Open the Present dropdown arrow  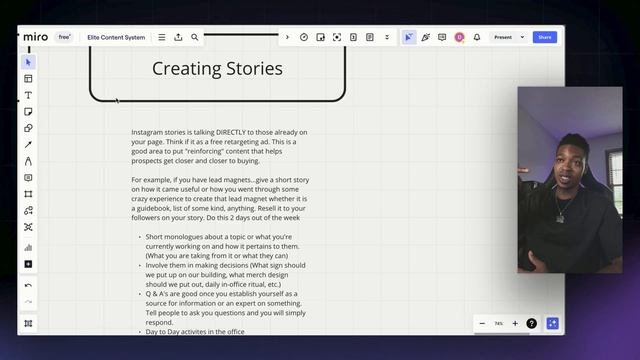click(522, 37)
